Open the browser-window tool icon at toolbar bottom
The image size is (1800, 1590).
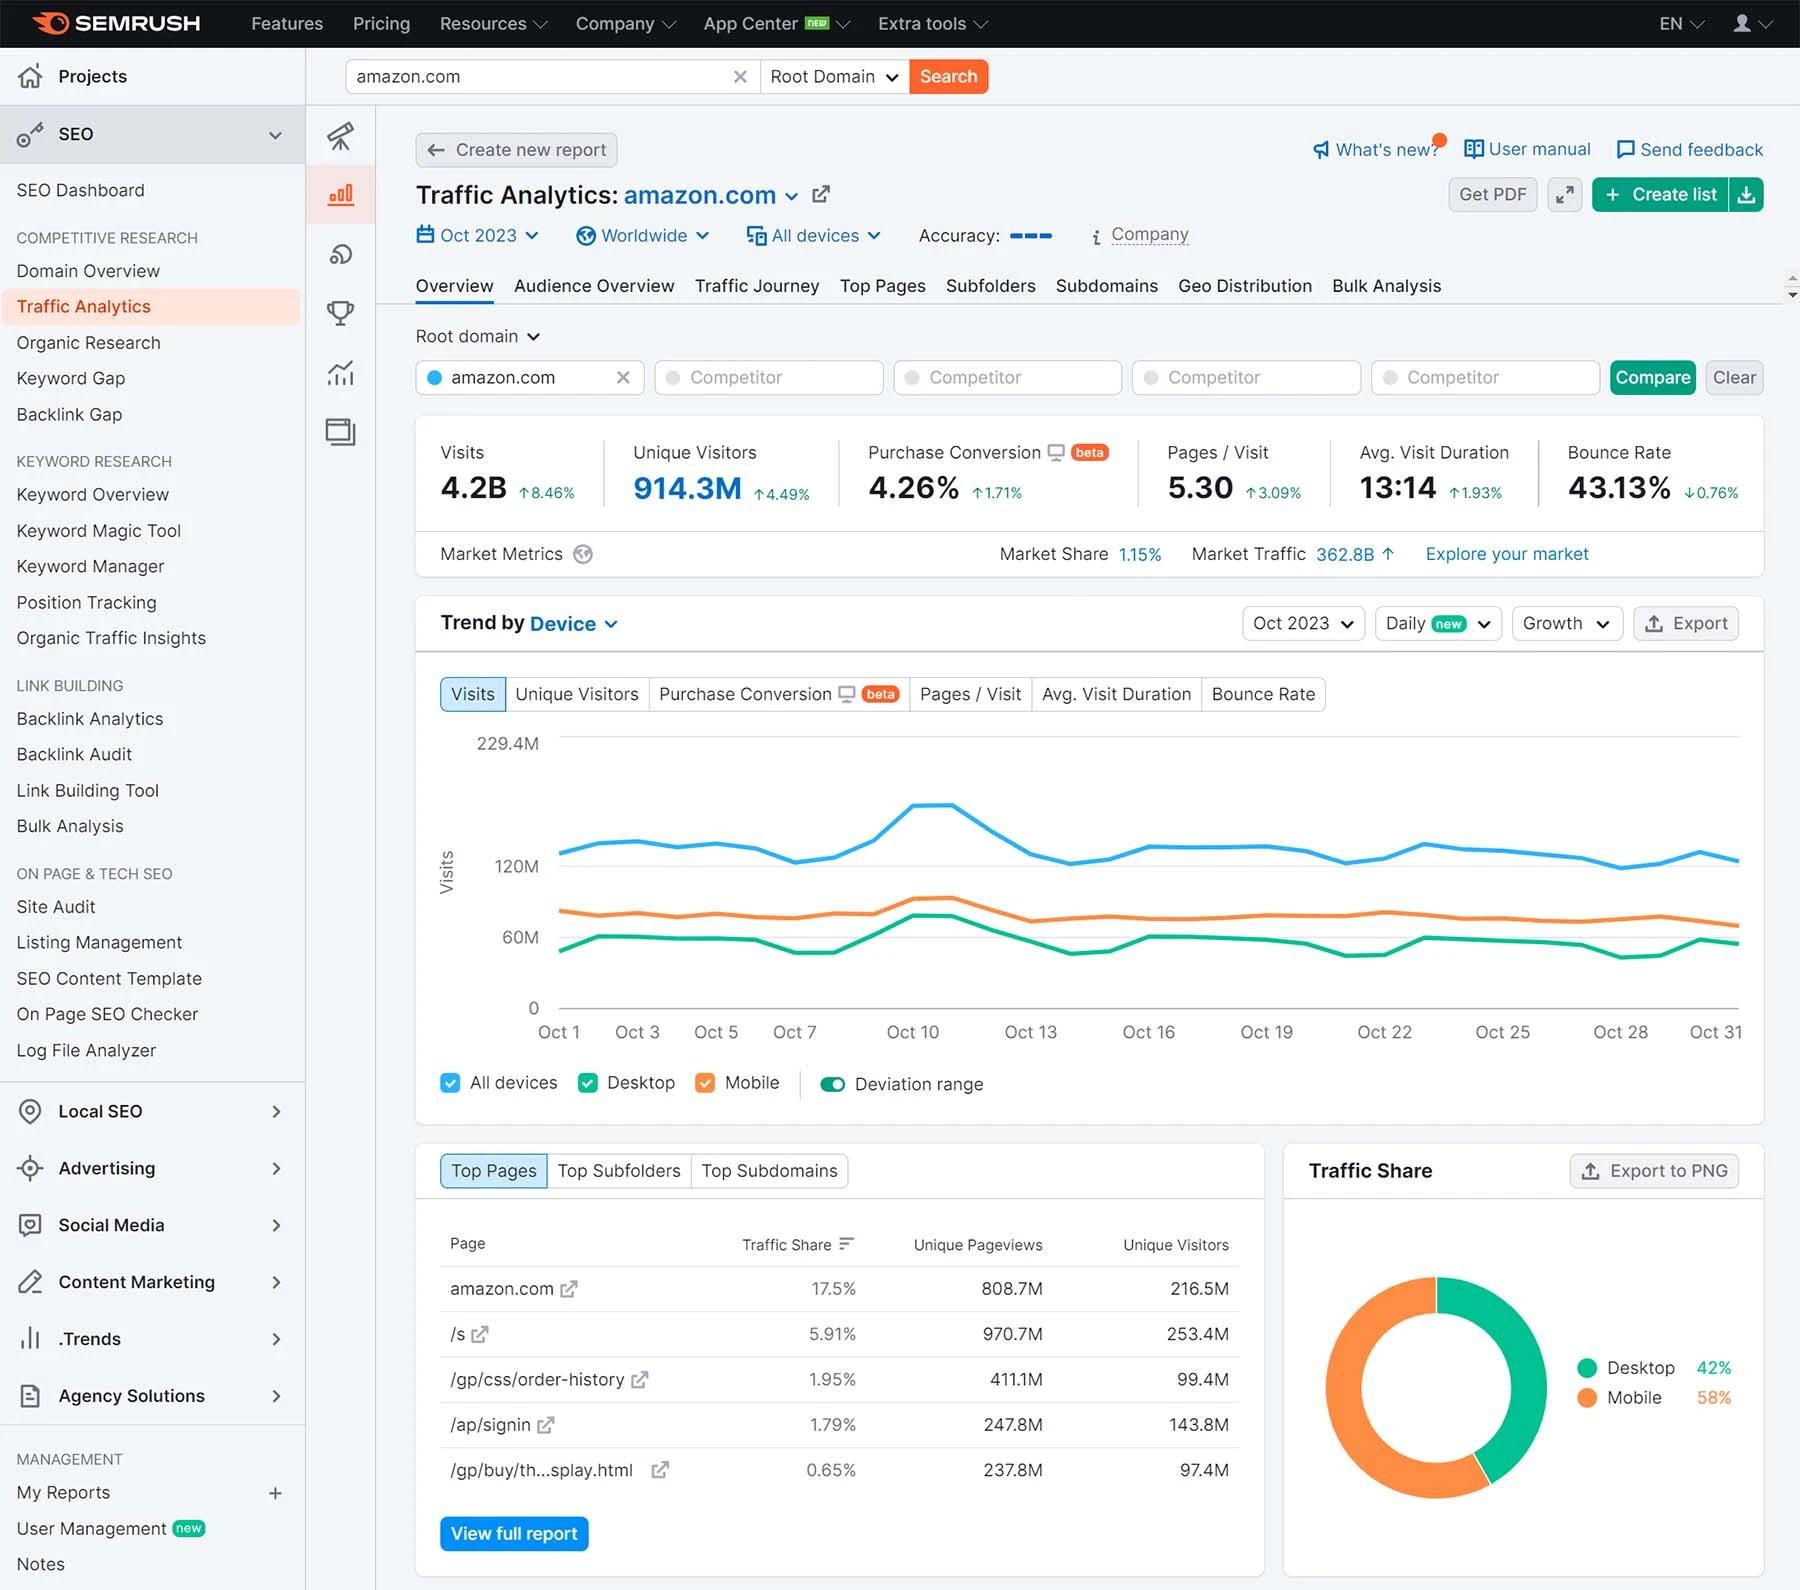tap(340, 432)
